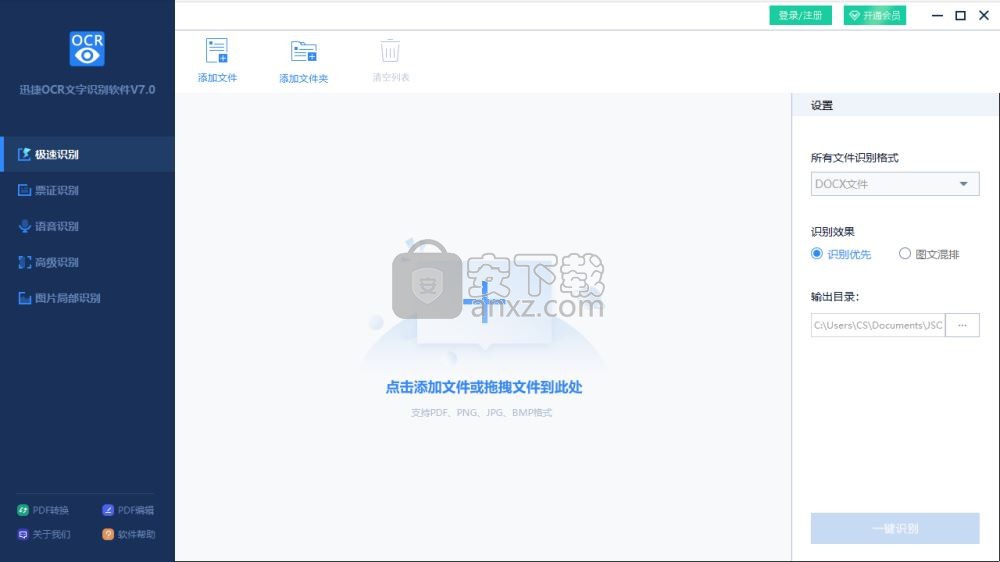1000x562 pixels.
Task: Click the 登录/注册 login button
Action: (x=800, y=15)
